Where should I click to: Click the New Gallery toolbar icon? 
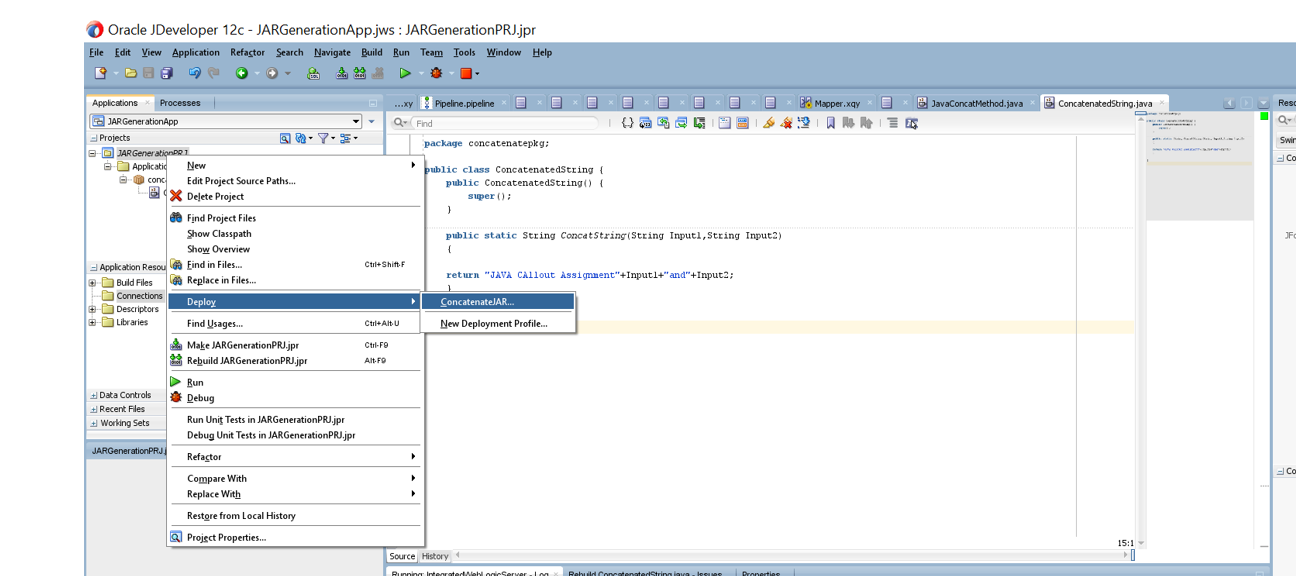[100, 73]
